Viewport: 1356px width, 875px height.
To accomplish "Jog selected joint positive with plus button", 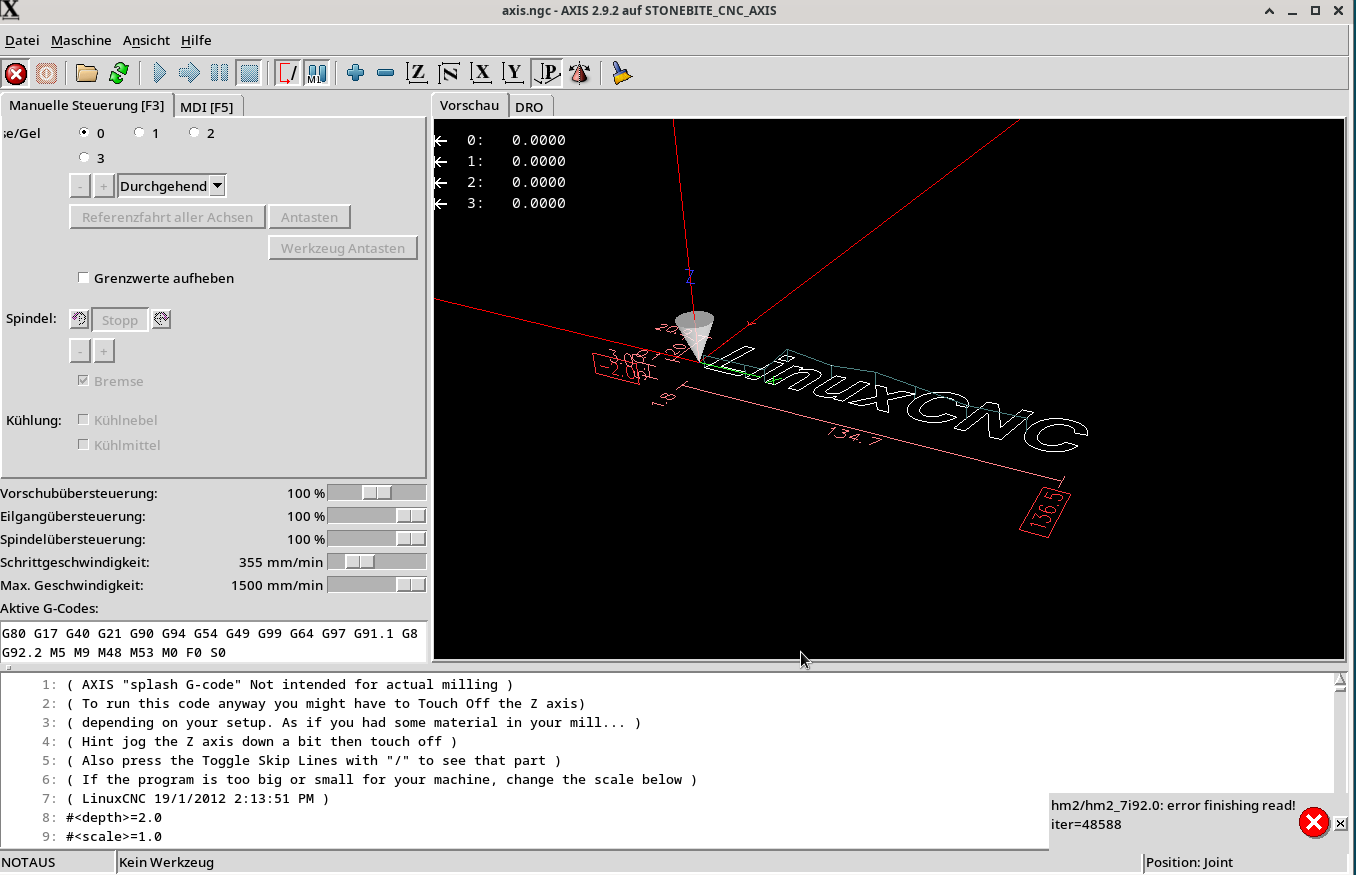I will [x=103, y=186].
